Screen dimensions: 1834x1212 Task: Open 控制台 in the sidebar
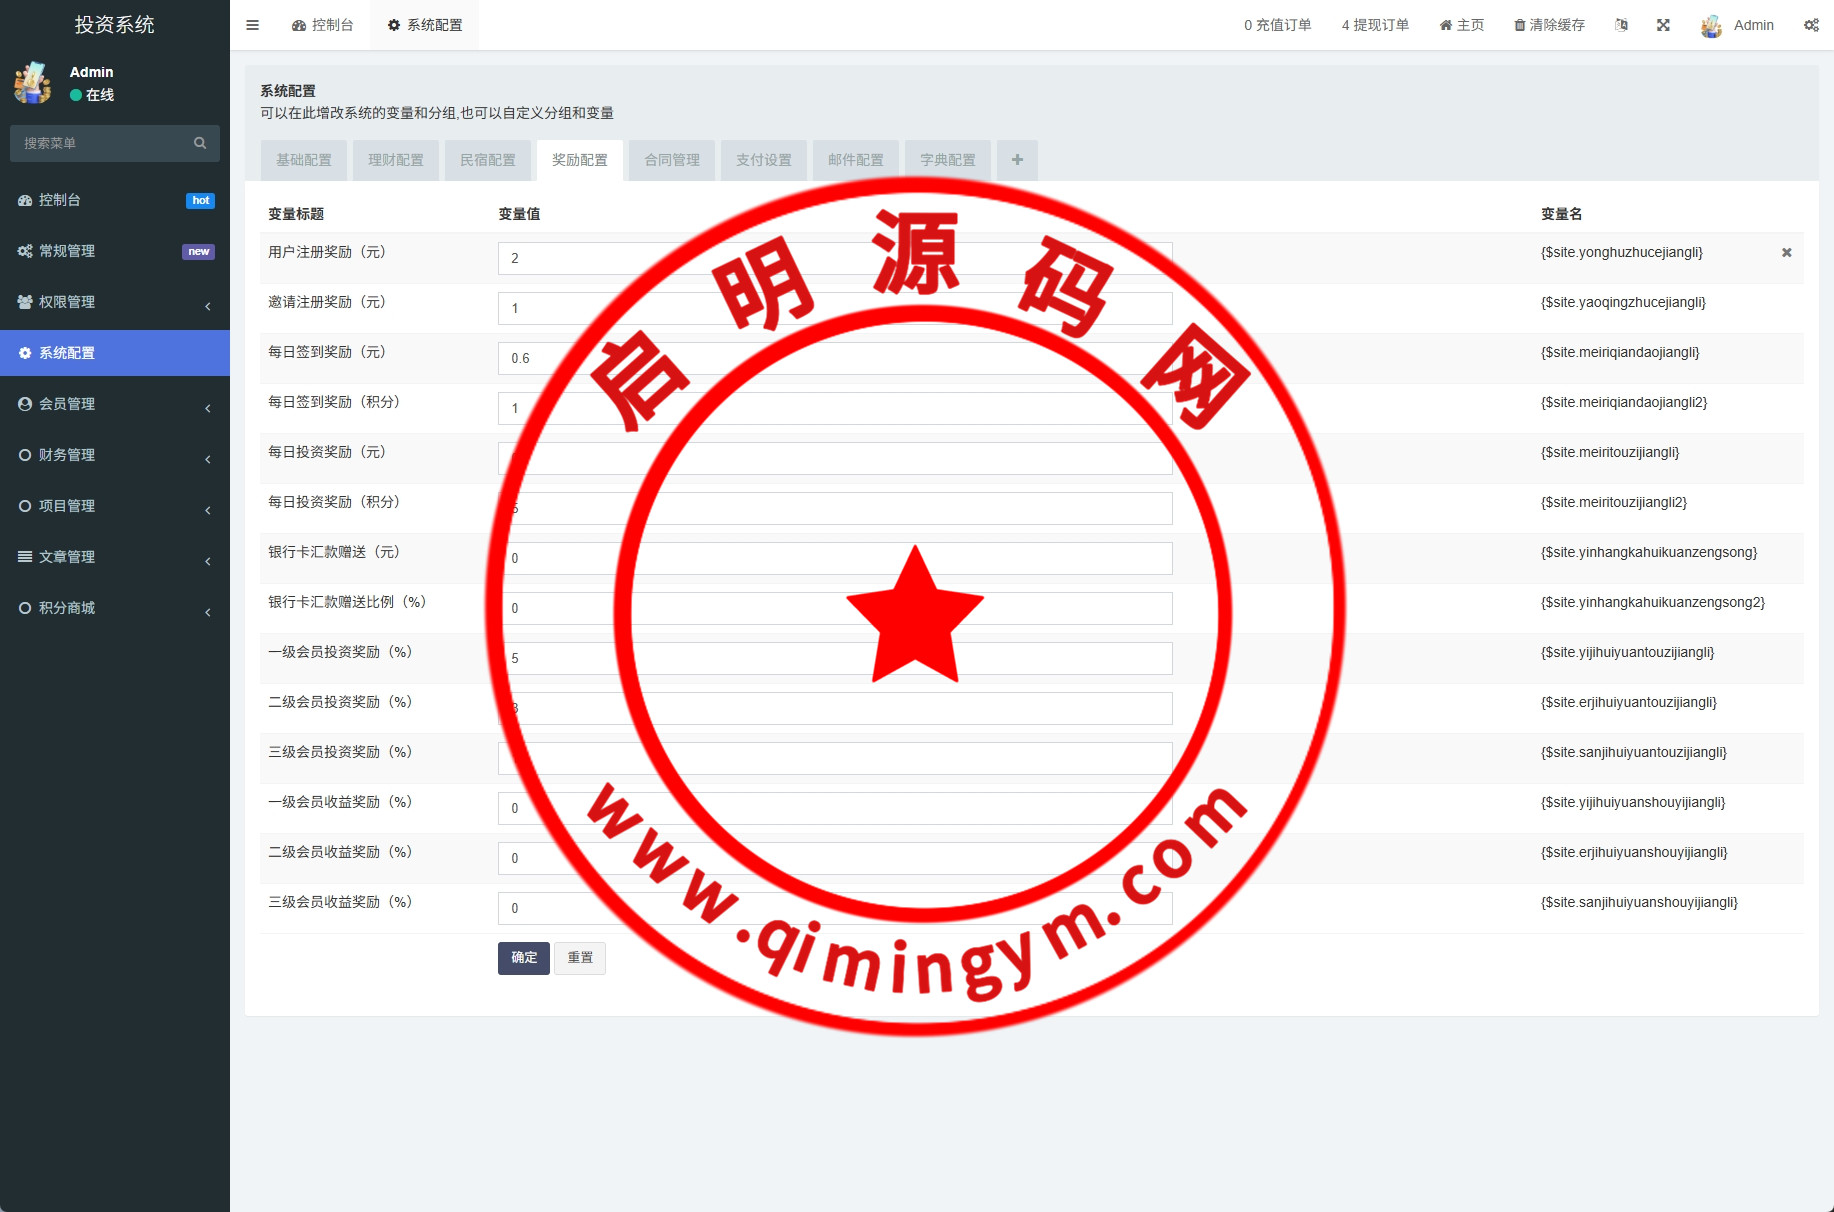click(x=115, y=200)
